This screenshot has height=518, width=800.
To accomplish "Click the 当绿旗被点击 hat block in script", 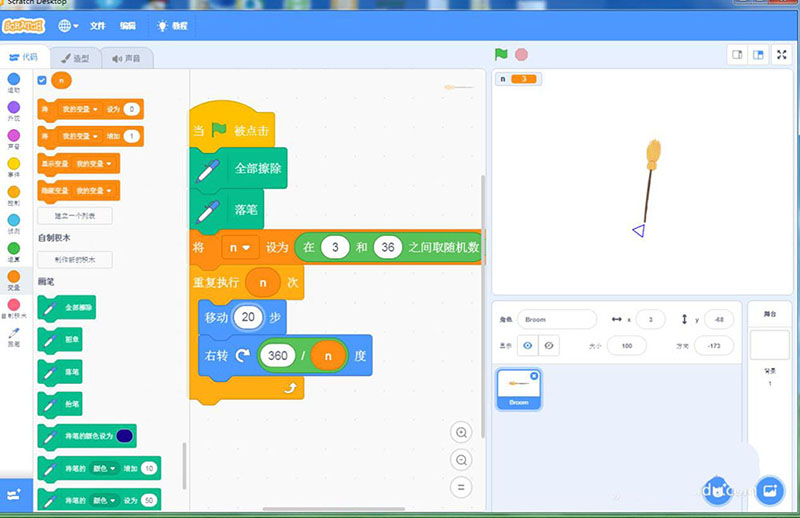I will click(x=232, y=128).
